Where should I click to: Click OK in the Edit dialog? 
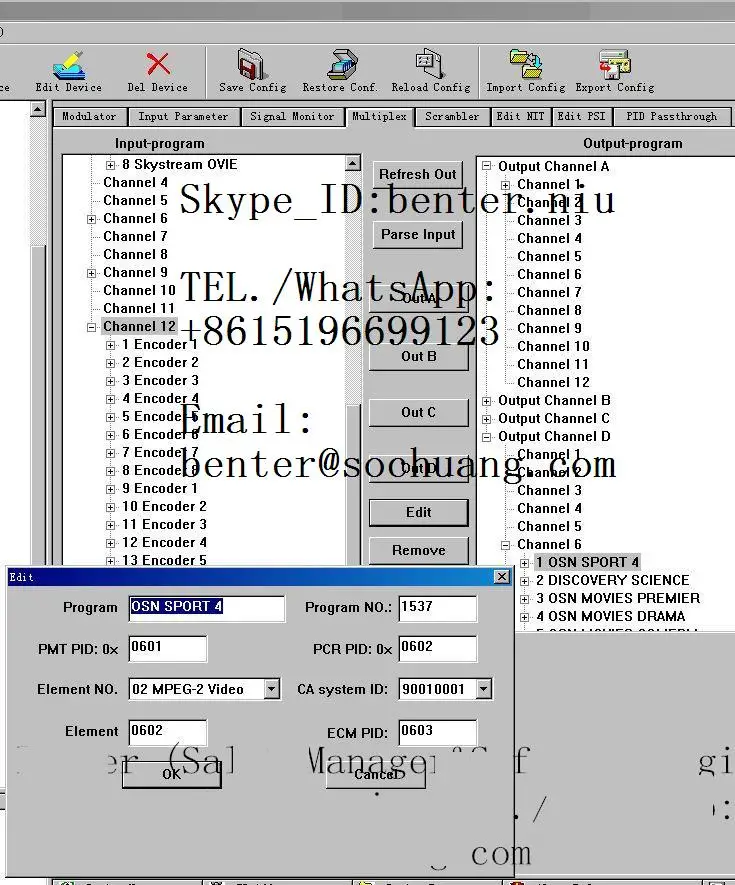[x=172, y=774]
